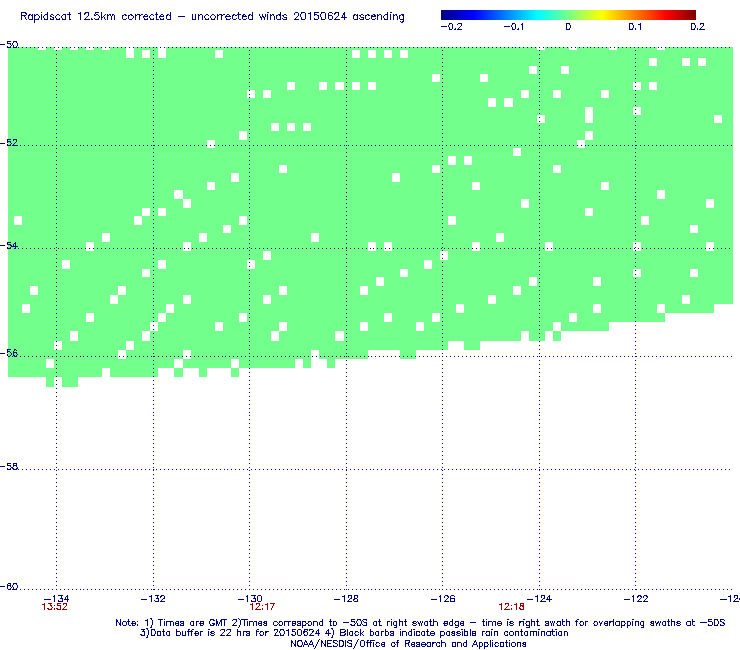The width and height of the screenshot is (740, 650).
Task: Click the longitude label -132
Action: [x=153, y=599]
